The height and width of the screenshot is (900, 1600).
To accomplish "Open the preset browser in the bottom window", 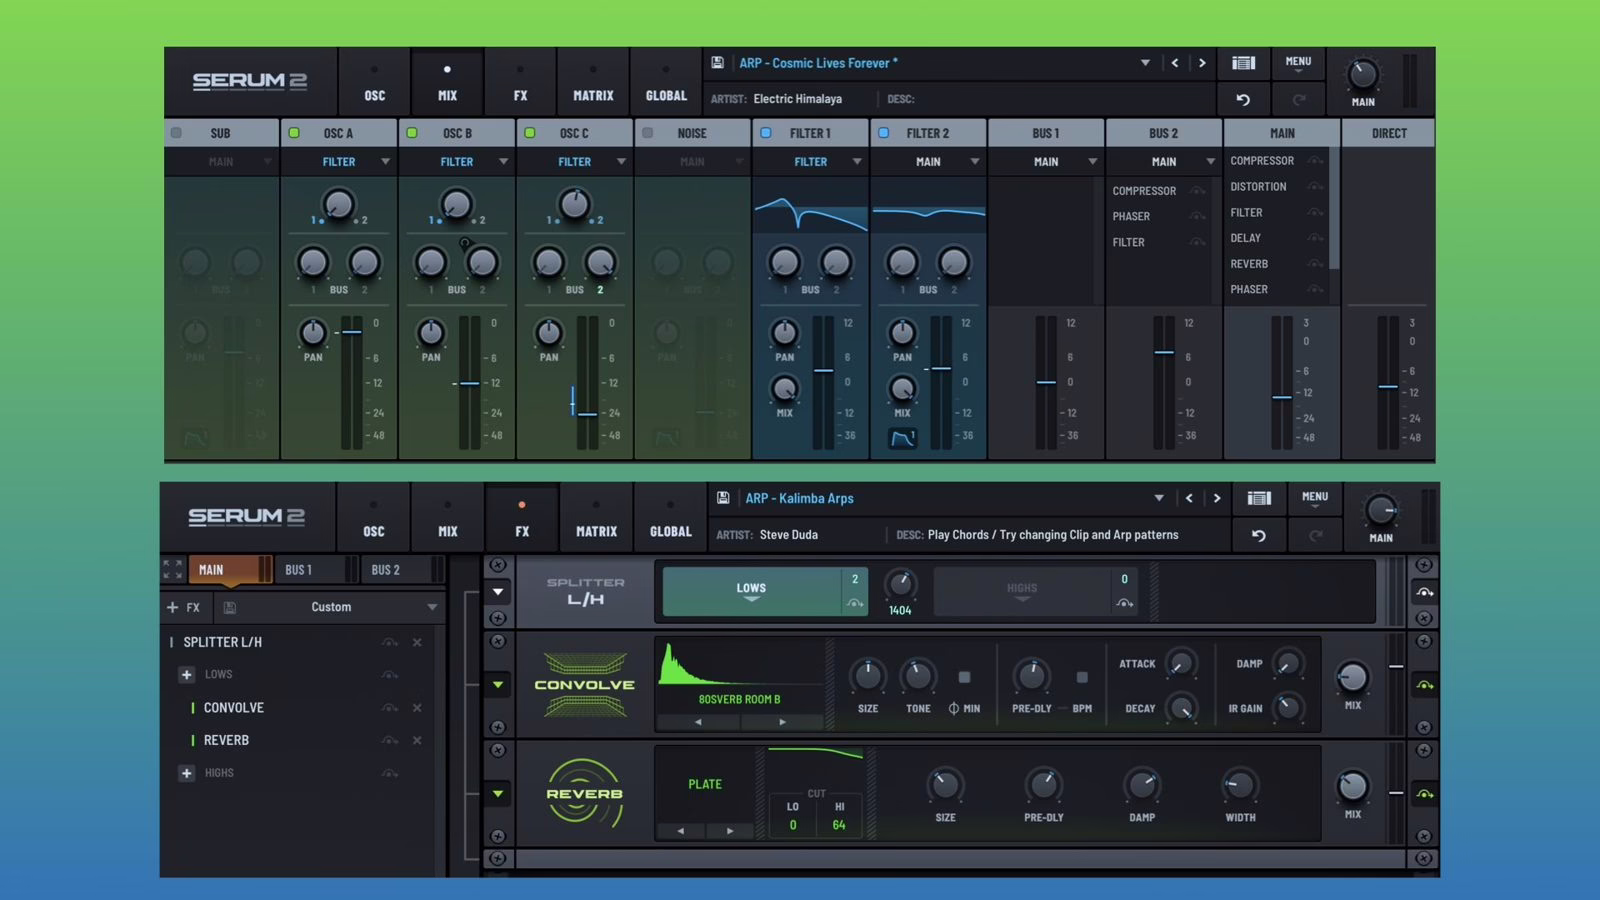I will coord(1259,498).
